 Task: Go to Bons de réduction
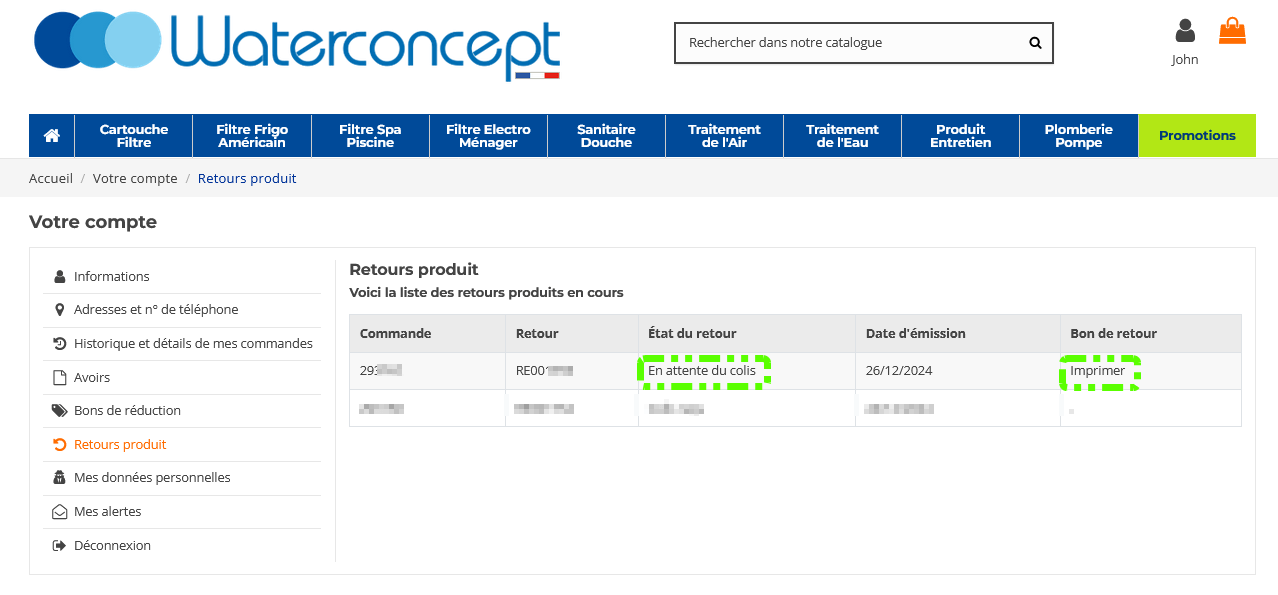pyautogui.click(x=127, y=411)
